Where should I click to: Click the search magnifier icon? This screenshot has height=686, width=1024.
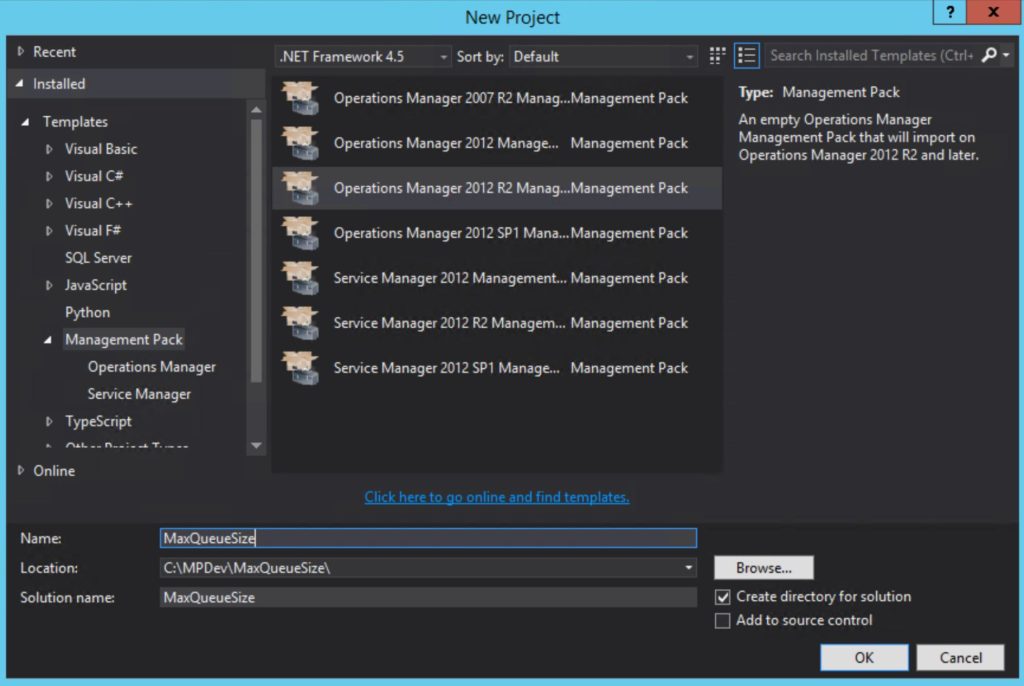click(989, 55)
